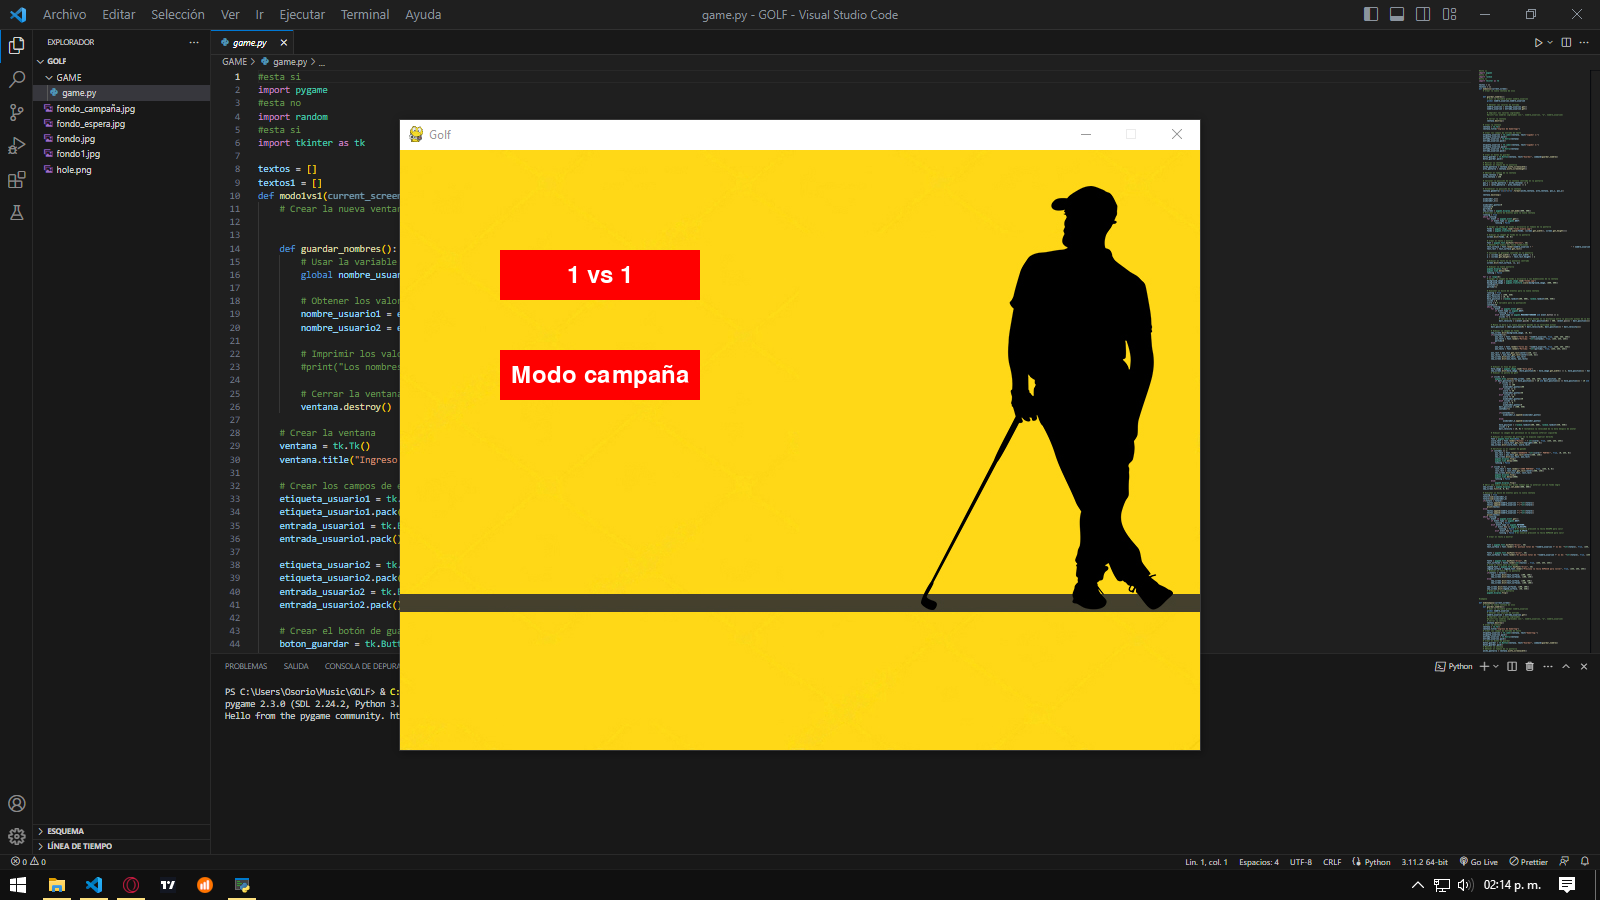Open the Extensions icon in the Activity Bar
The height and width of the screenshot is (900, 1600).
16,179
